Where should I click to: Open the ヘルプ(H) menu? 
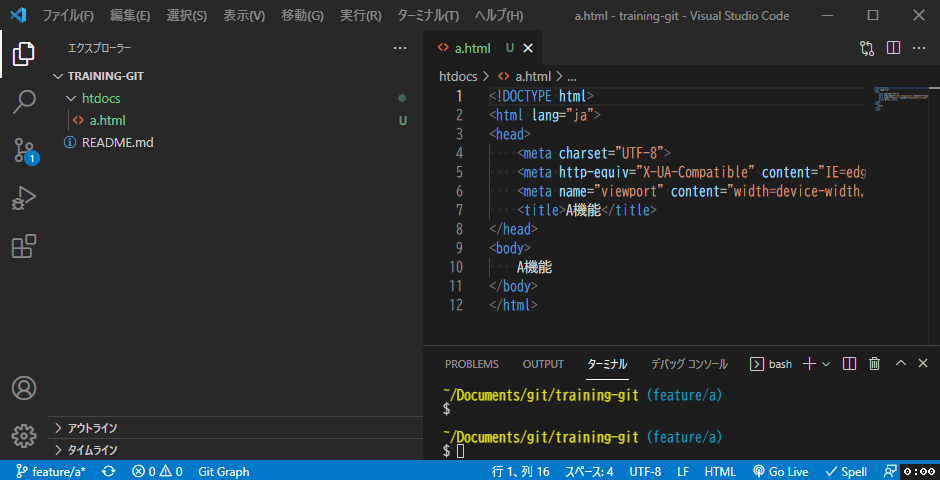(x=499, y=16)
